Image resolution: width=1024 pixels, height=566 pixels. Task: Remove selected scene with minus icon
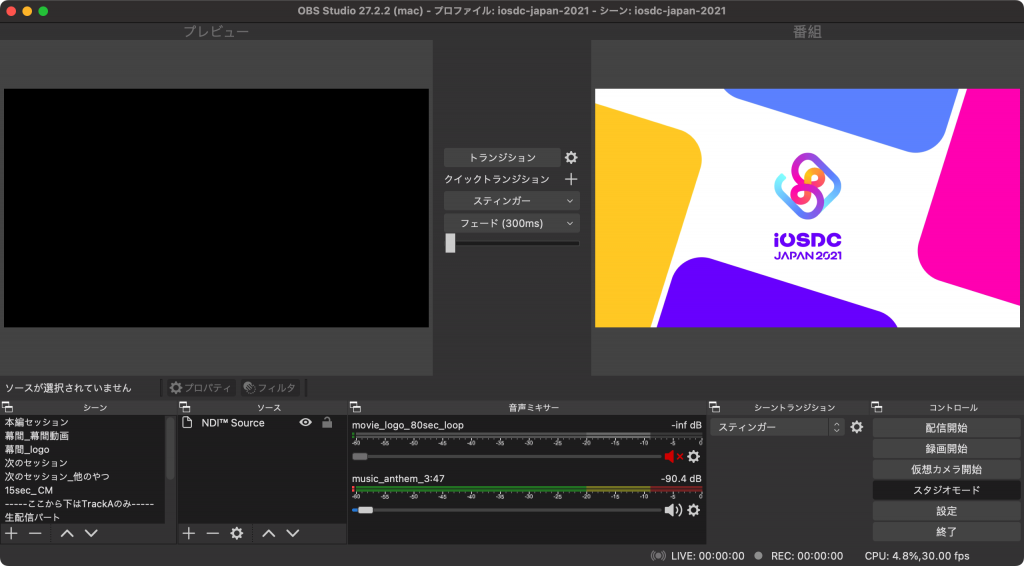pyautogui.click(x=35, y=533)
